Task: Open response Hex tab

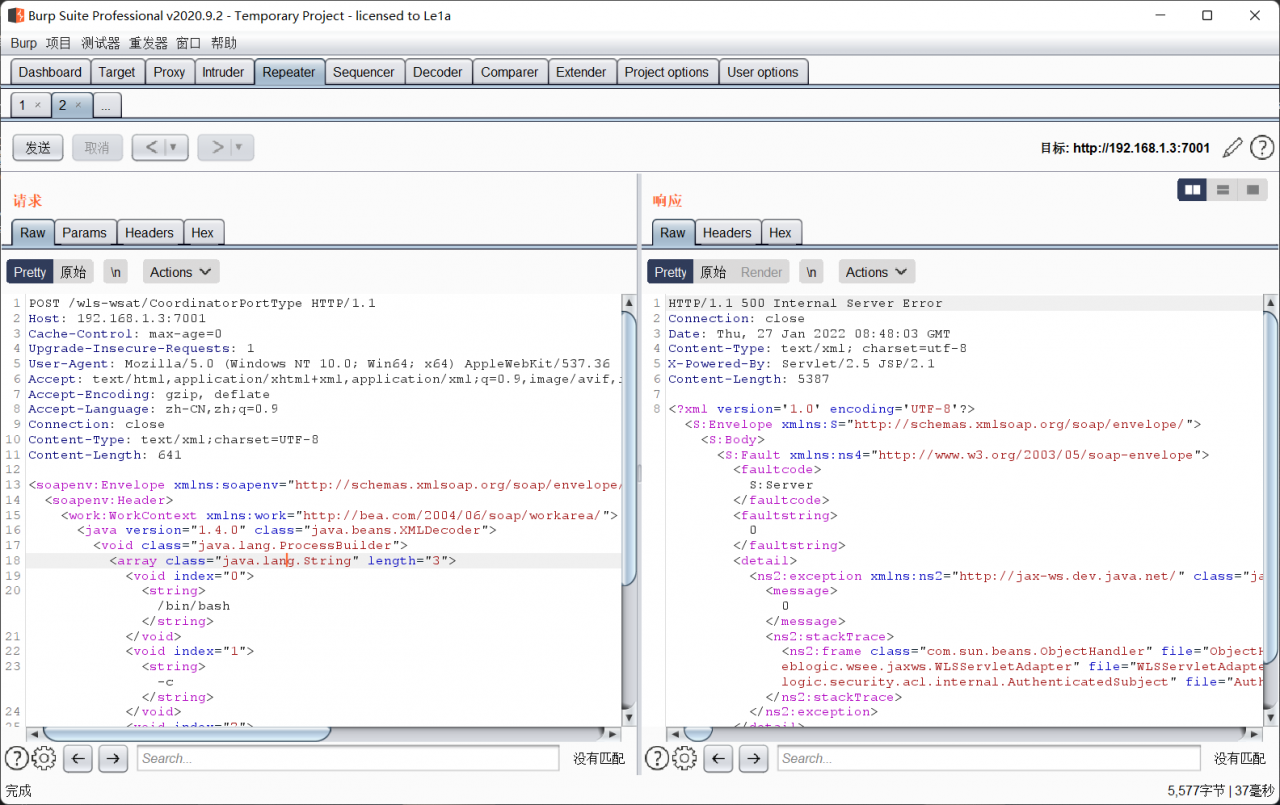Action: click(781, 232)
